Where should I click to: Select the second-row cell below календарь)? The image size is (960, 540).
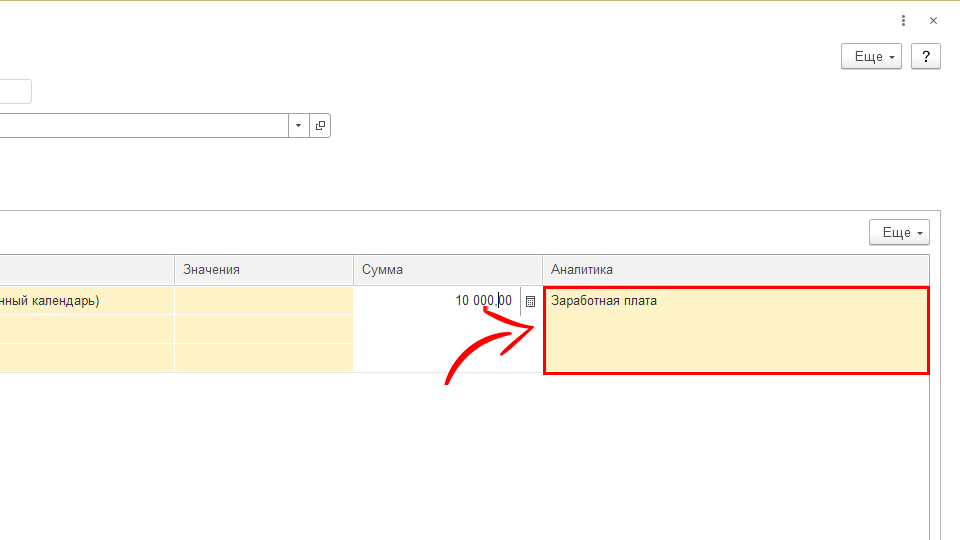86,329
